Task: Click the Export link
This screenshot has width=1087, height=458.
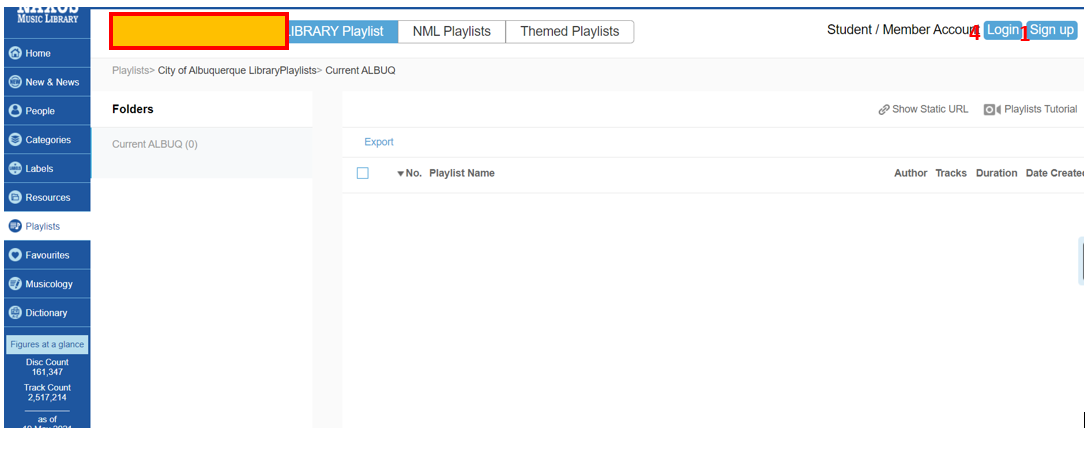Action: 379,142
